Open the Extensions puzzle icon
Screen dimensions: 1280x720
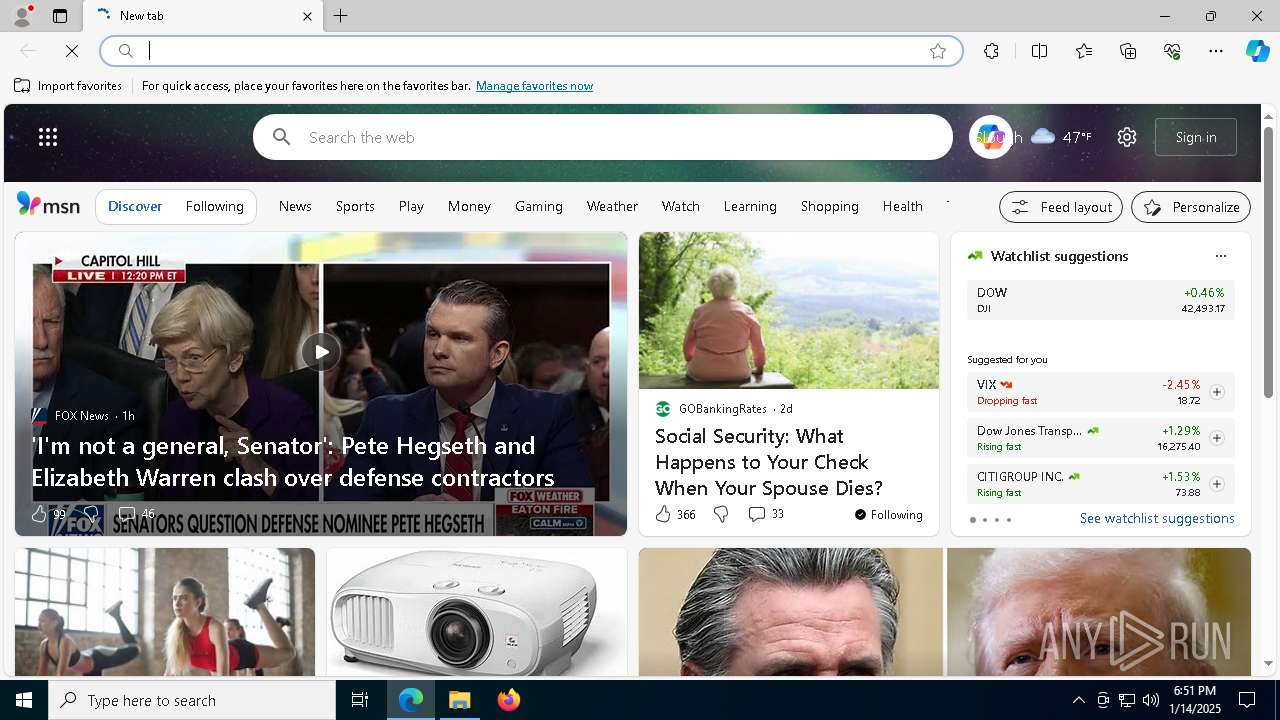click(x=991, y=51)
